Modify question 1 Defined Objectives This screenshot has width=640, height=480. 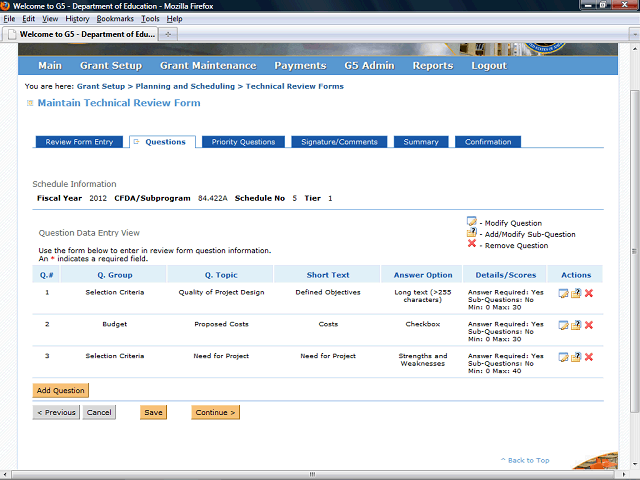coord(563,293)
